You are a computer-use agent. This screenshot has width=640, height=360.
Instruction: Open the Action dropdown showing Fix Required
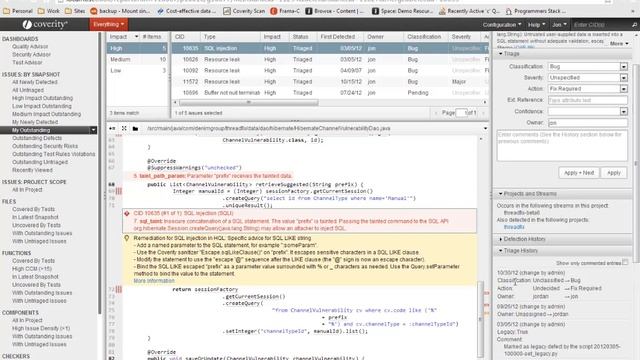pyautogui.click(x=624, y=89)
